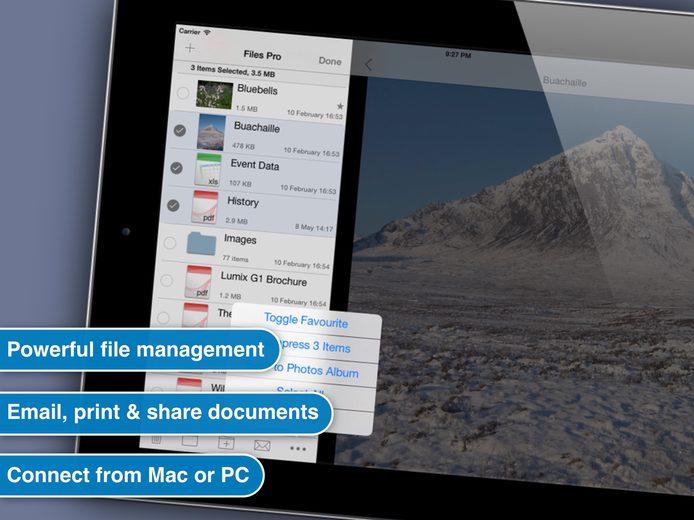The image size is (694, 520).
Task: Click the Lumix G1 Brochure pdf icon
Action: 198,282
